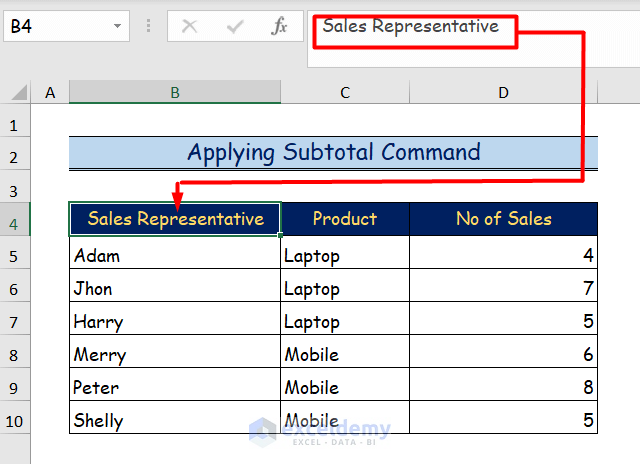Click the Name Box showing B4
Viewport: 640px width, 464px height.
coord(55,27)
